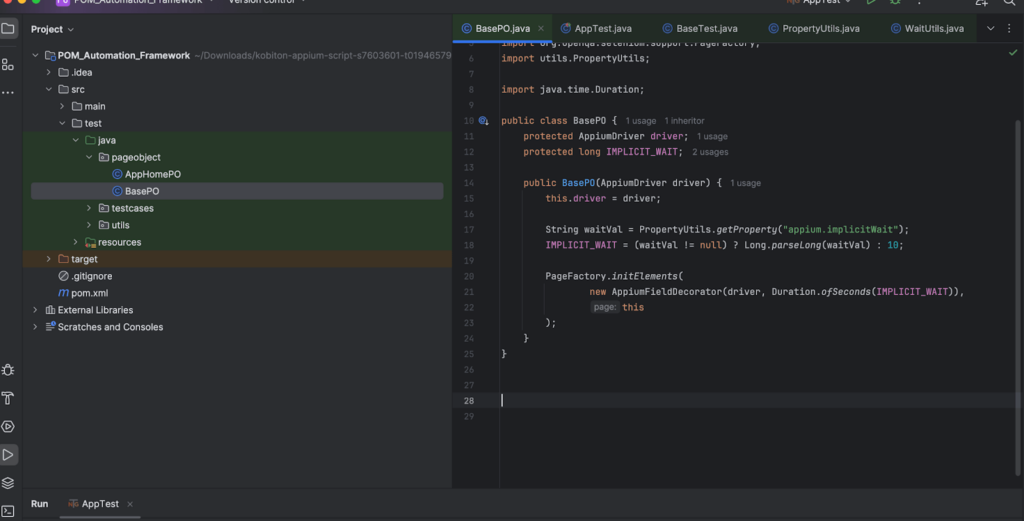Open the Run tool window icon
Viewport: 1024px width, 521px height.
[x=8, y=455]
